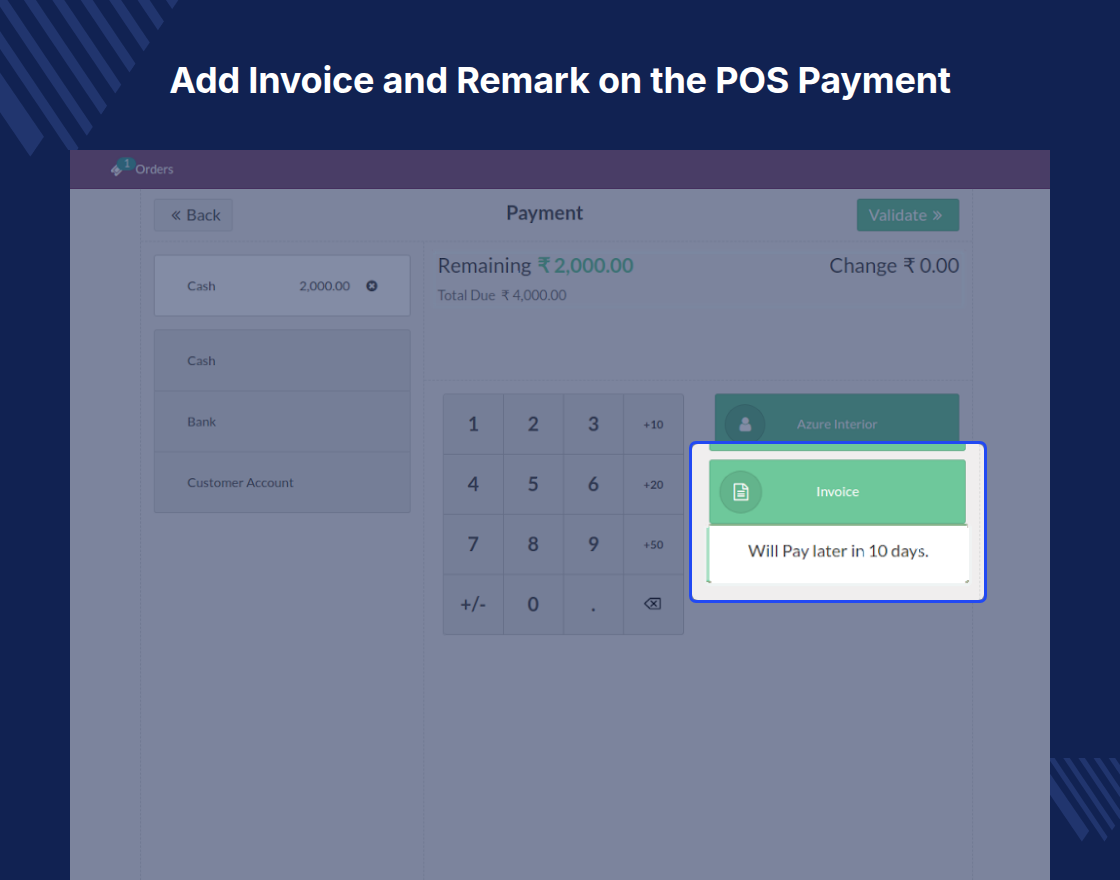This screenshot has height=880, width=1120.
Task: Tap numpad key 7
Action: tap(473, 544)
